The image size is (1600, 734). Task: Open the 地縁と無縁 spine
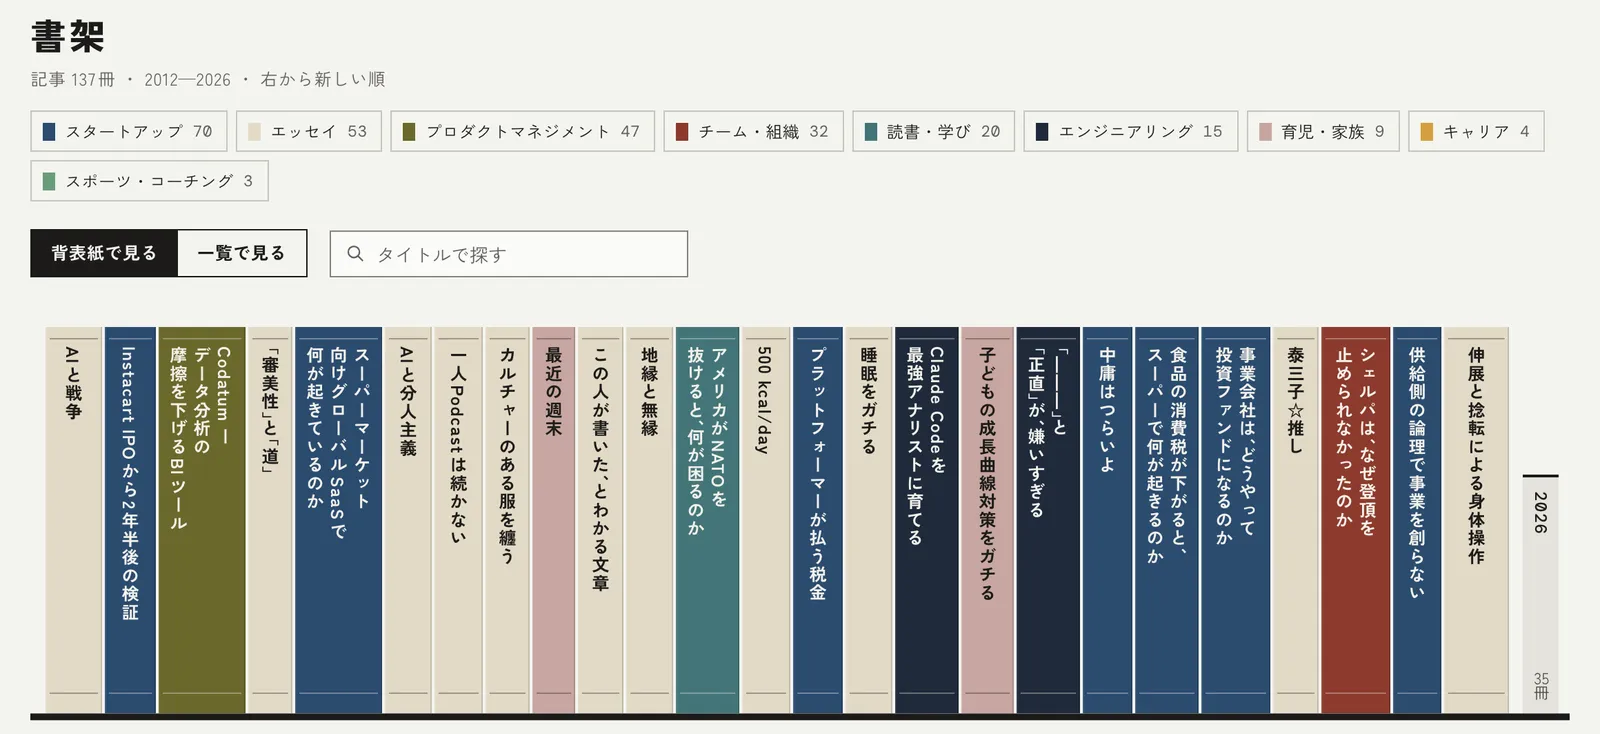pos(649,520)
